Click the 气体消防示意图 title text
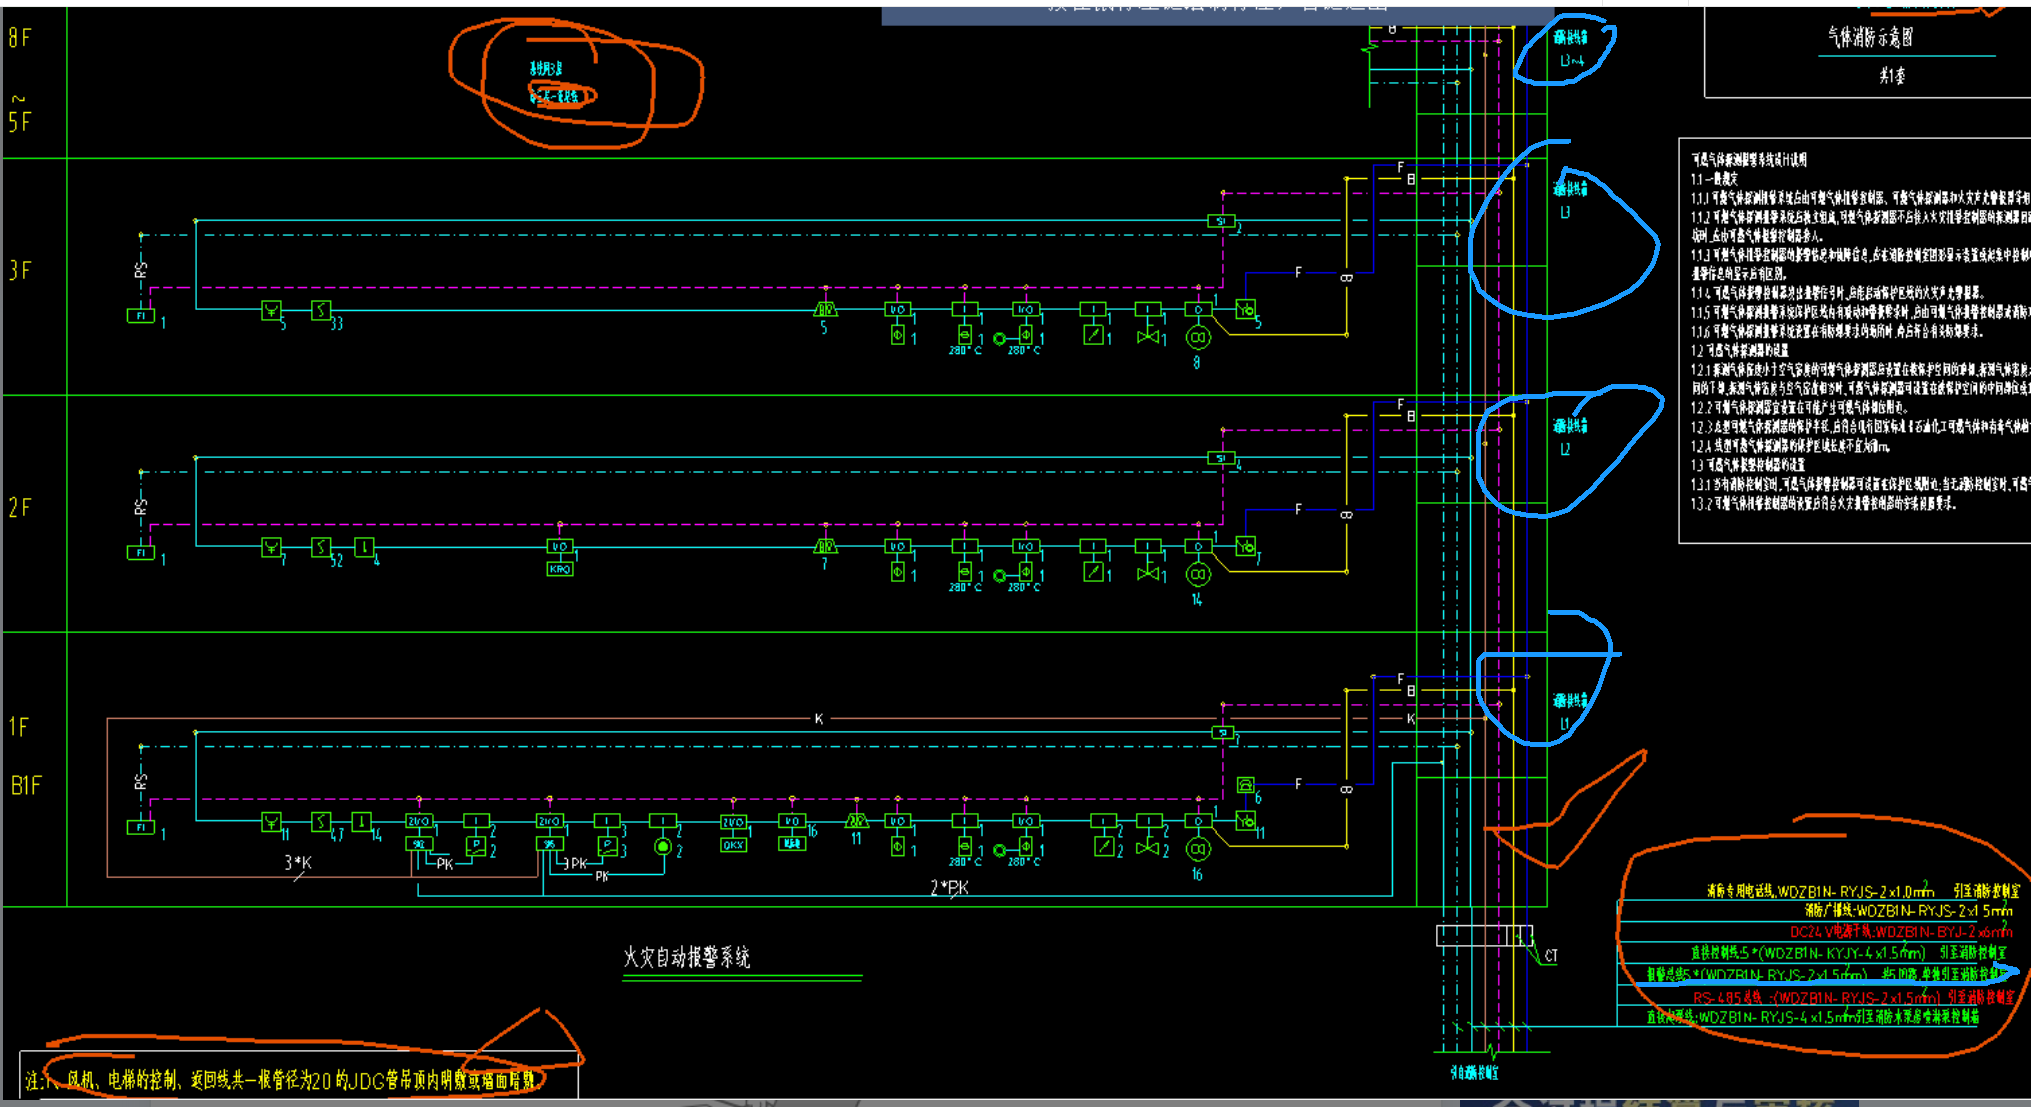The height and width of the screenshot is (1107, 2031). (x=1870, y=37)
